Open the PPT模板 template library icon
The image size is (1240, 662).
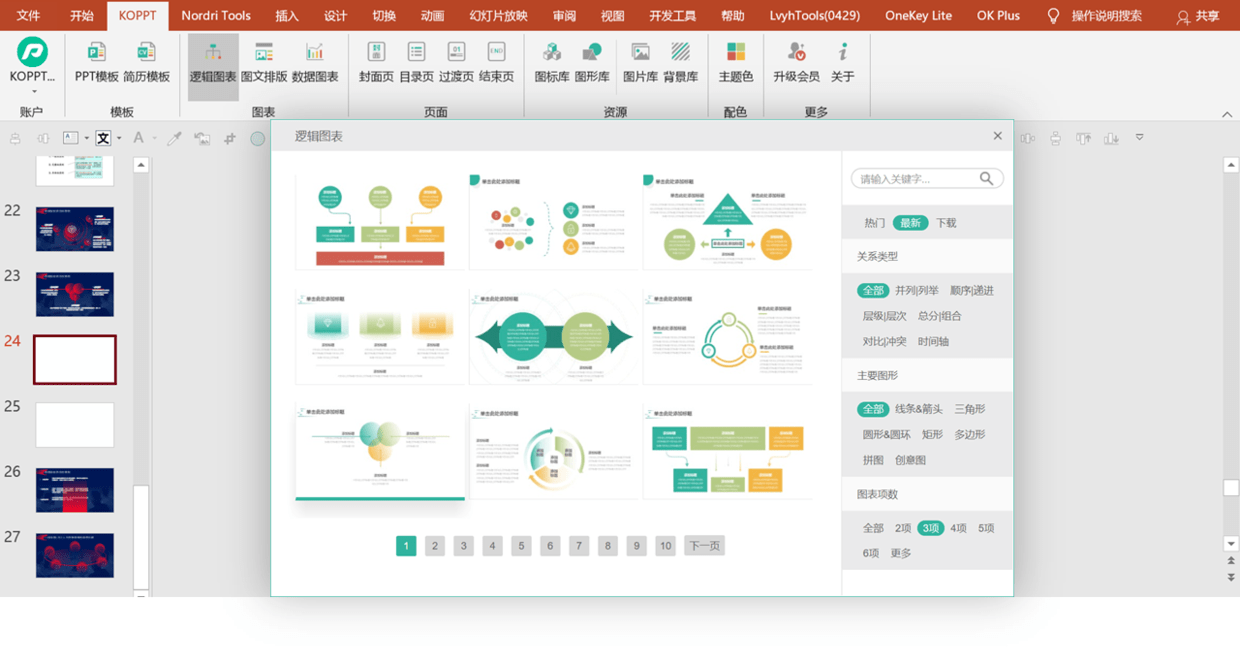click(x=96, y=62)
